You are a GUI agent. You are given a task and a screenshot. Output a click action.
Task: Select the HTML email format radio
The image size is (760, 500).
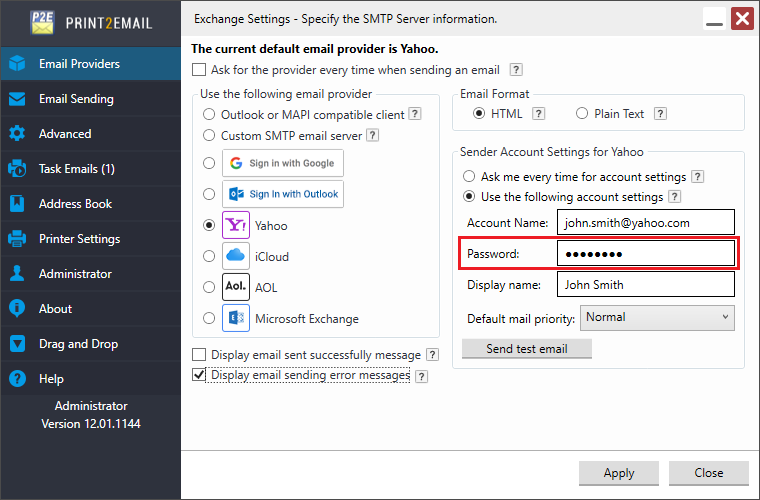479,113
